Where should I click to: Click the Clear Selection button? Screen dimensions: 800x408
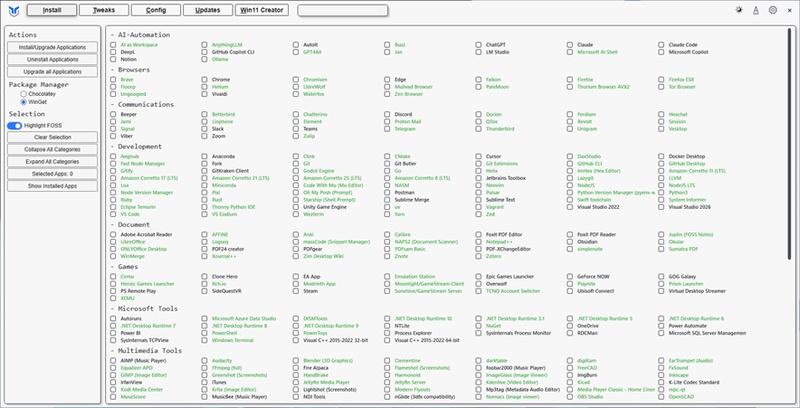[x=53, y=137]
